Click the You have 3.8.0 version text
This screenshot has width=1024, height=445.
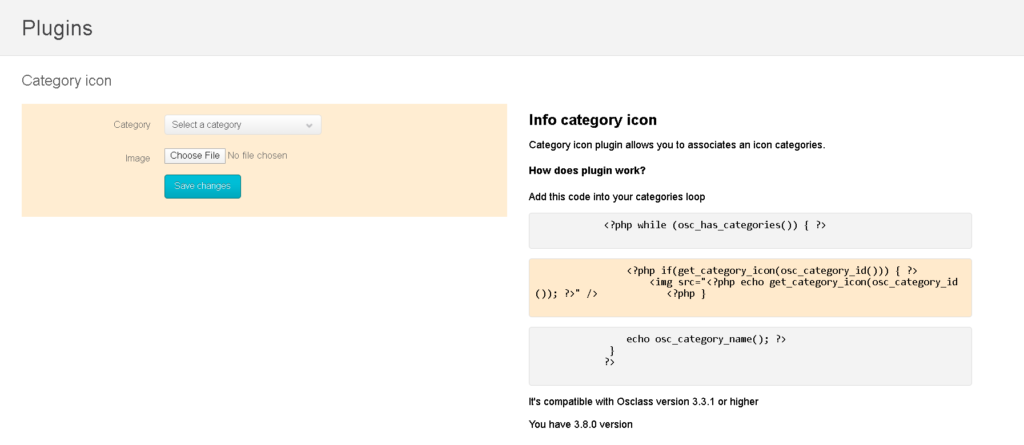click(x=581, y=424)
